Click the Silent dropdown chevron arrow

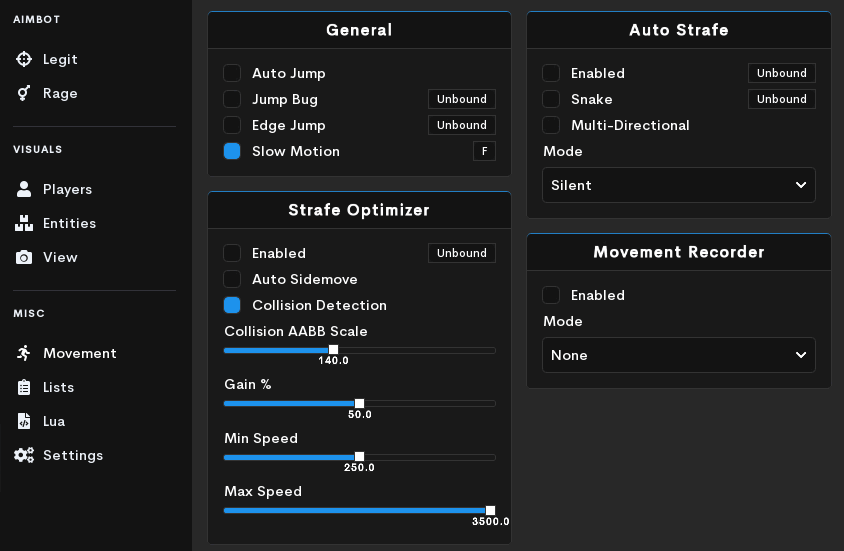[800, 185]
